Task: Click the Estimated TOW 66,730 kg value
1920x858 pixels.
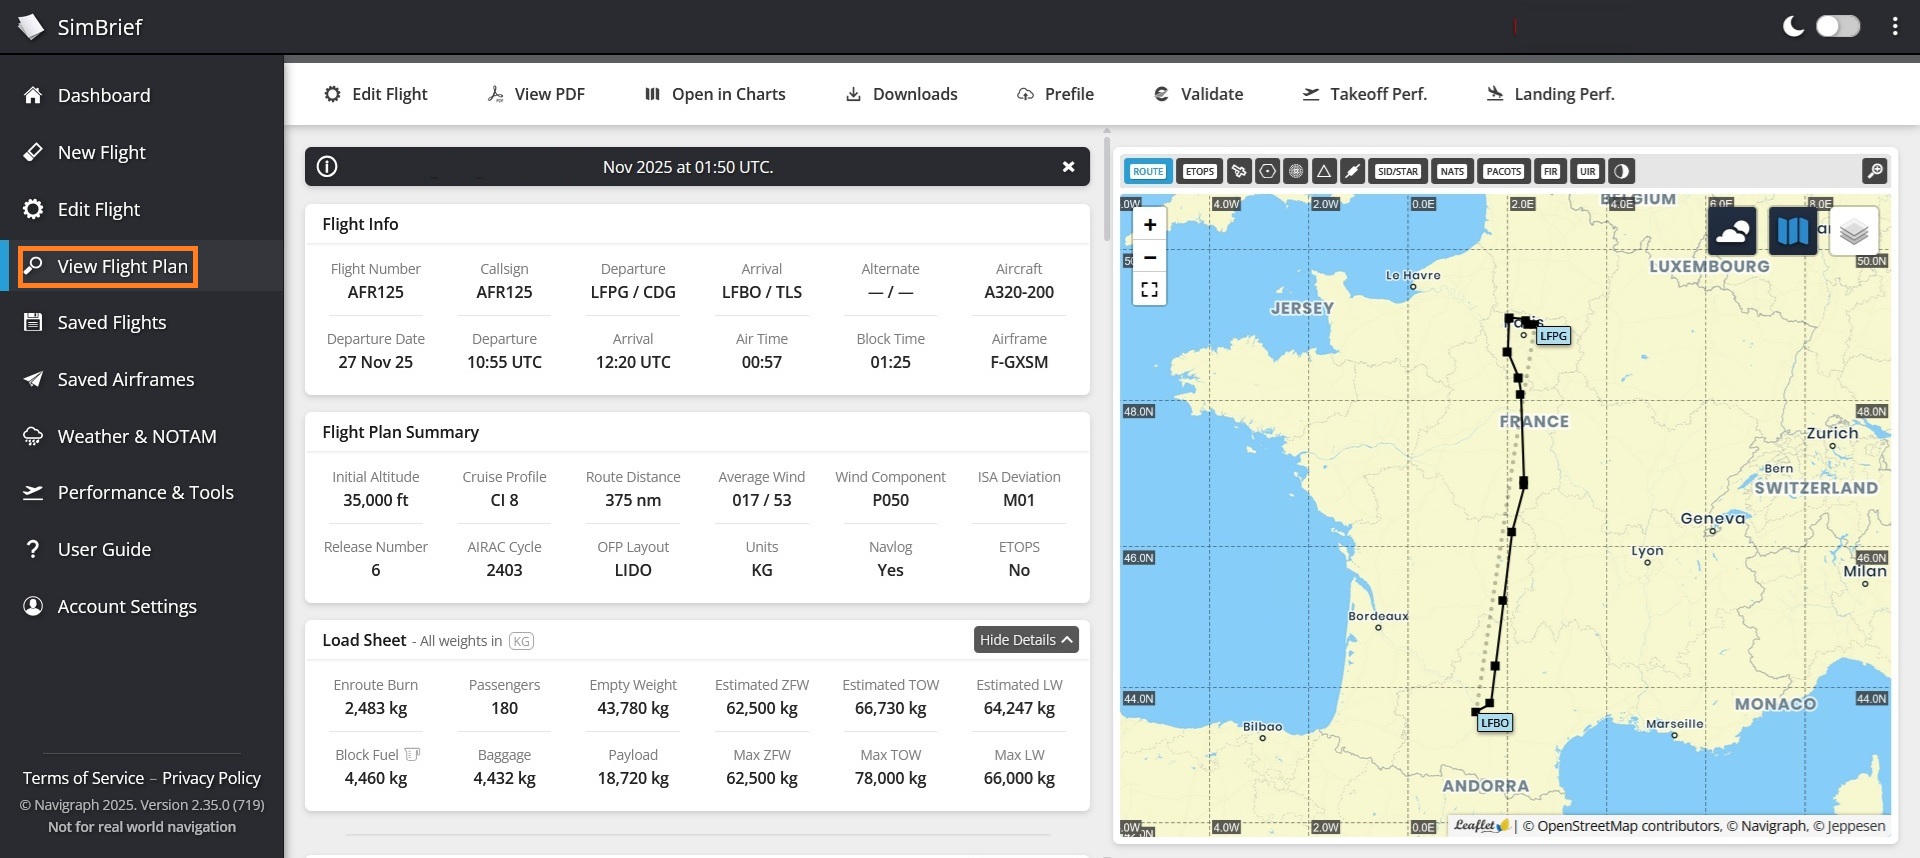Action: (x=891, y=708)
